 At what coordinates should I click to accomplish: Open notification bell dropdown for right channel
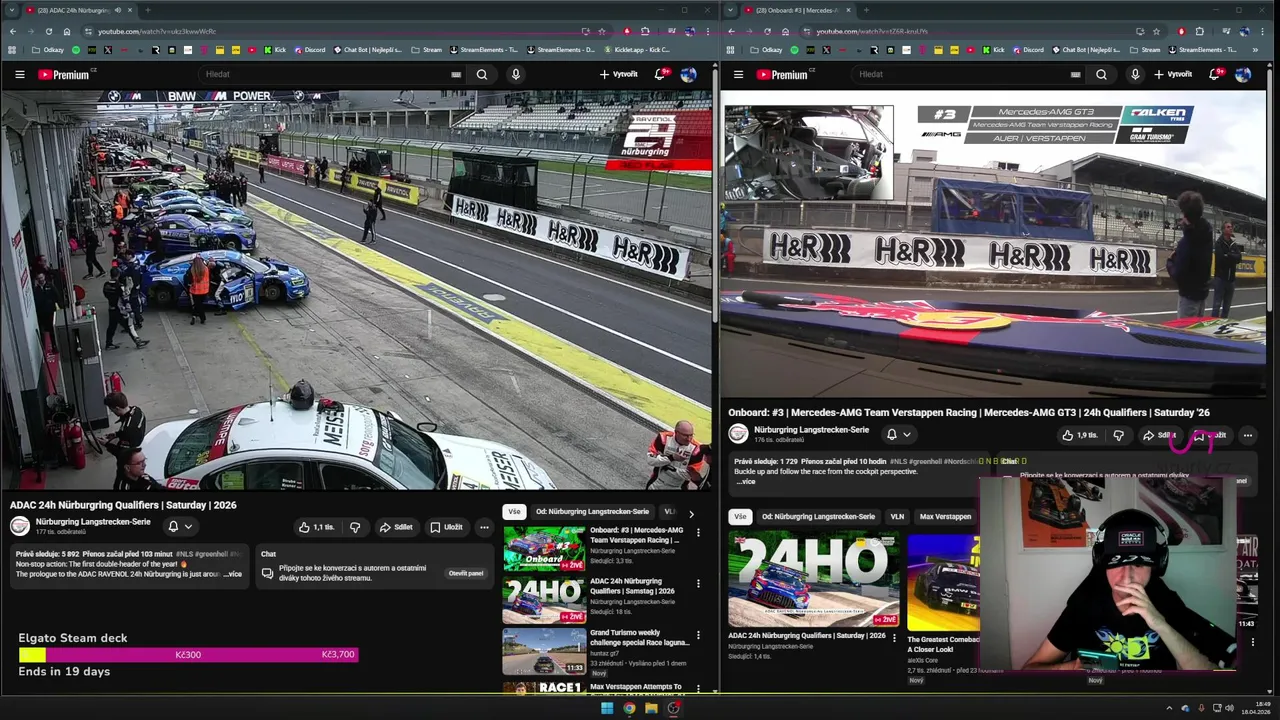pyautogui.click(x=899, y=434)
